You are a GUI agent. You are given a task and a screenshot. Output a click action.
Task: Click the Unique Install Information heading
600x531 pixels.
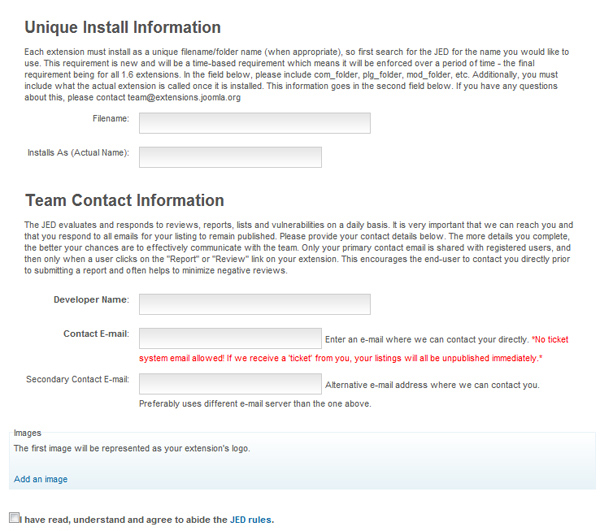[122, 28]
